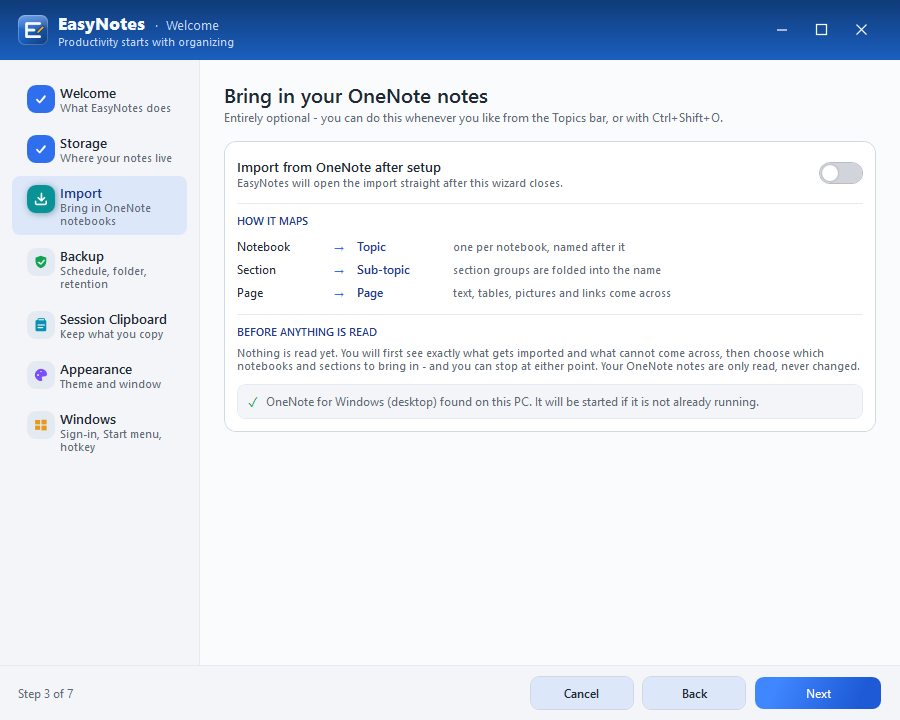Click the Next button

[x=818, y=694]
